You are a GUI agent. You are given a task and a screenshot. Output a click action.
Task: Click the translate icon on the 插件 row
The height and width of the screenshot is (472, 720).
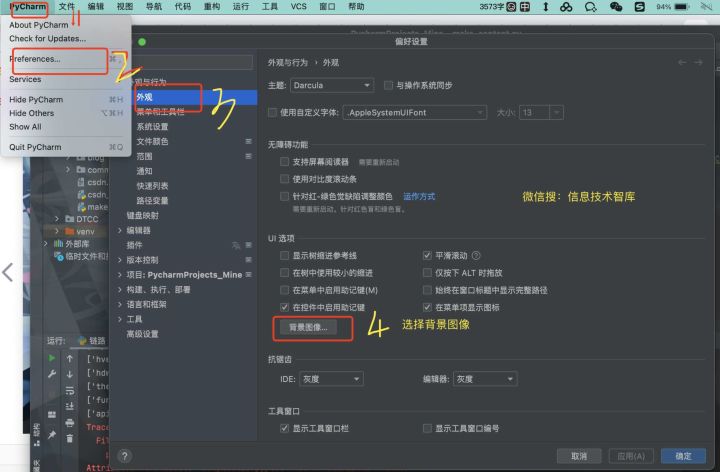(x=236, y=246)
